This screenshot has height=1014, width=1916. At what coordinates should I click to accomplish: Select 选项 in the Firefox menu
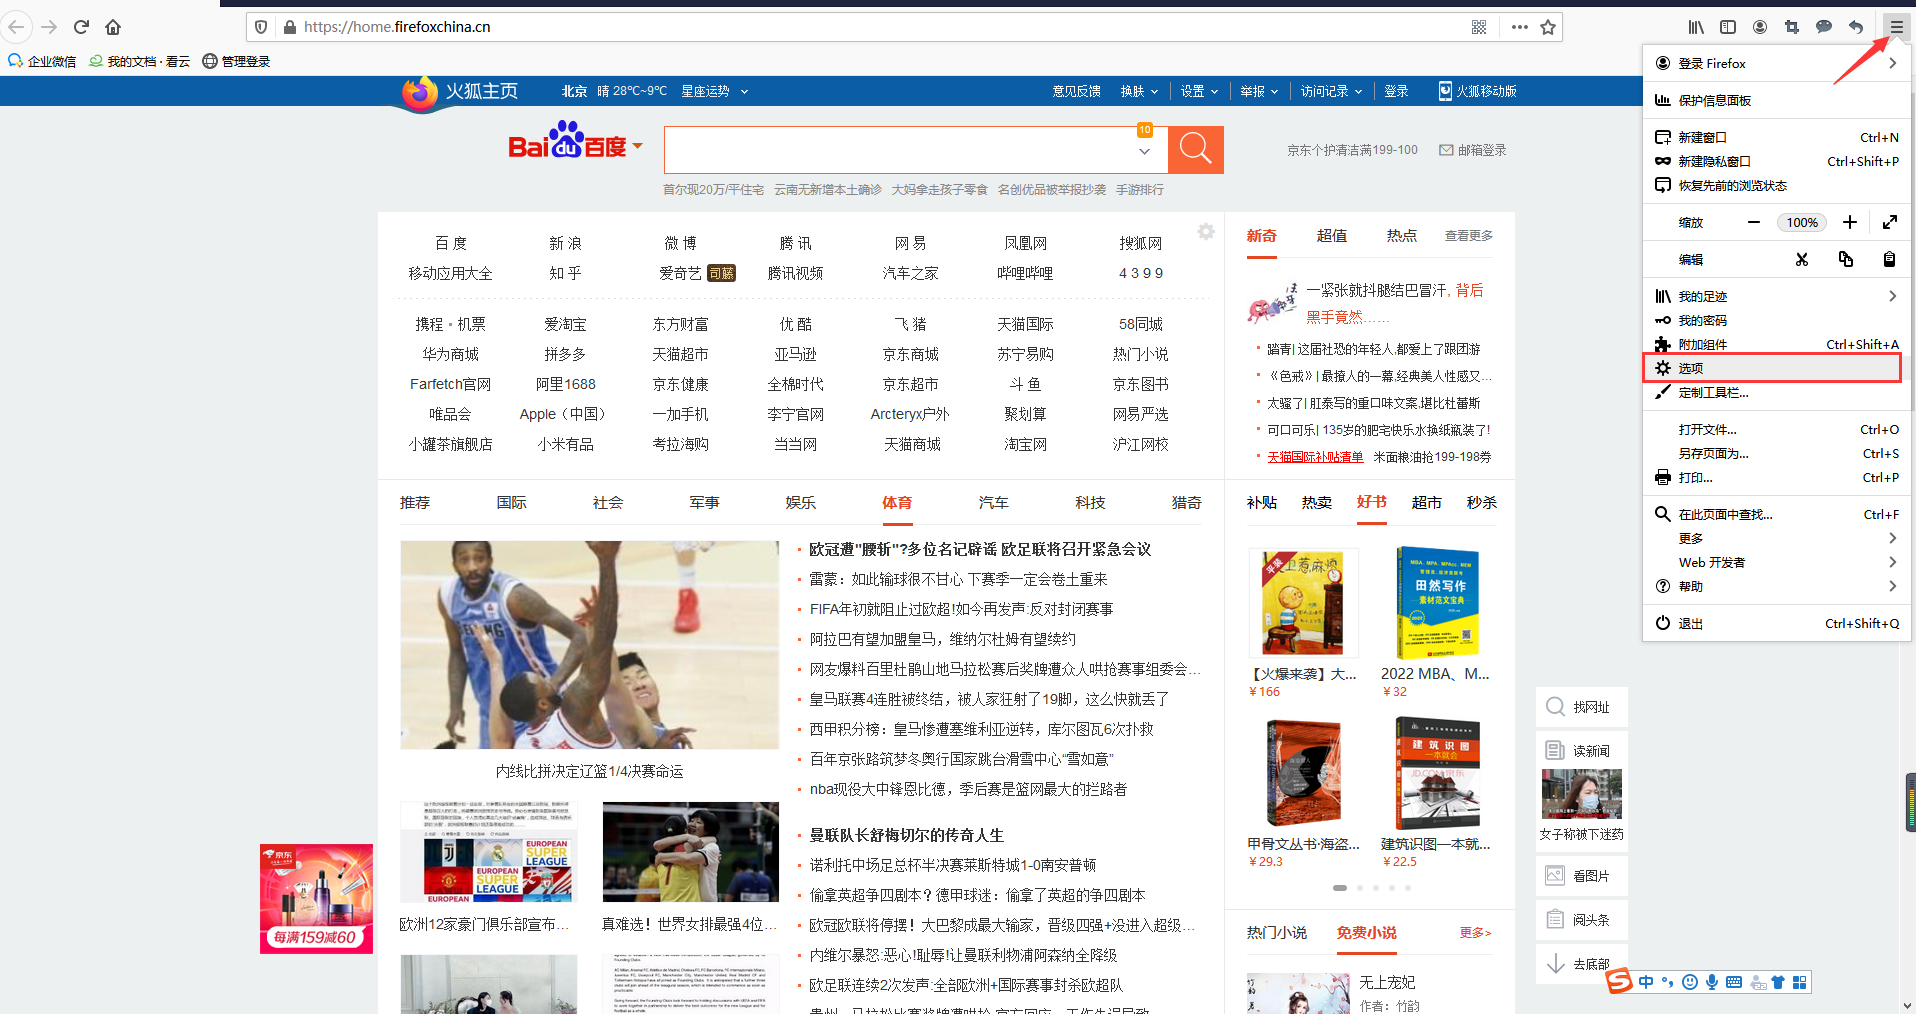[1772, 368]
